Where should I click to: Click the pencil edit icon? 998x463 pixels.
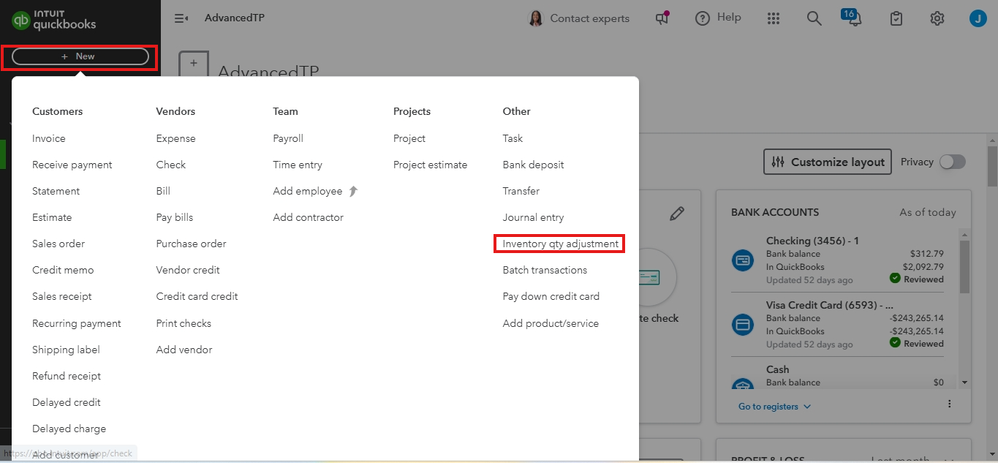tap(677, 212)
